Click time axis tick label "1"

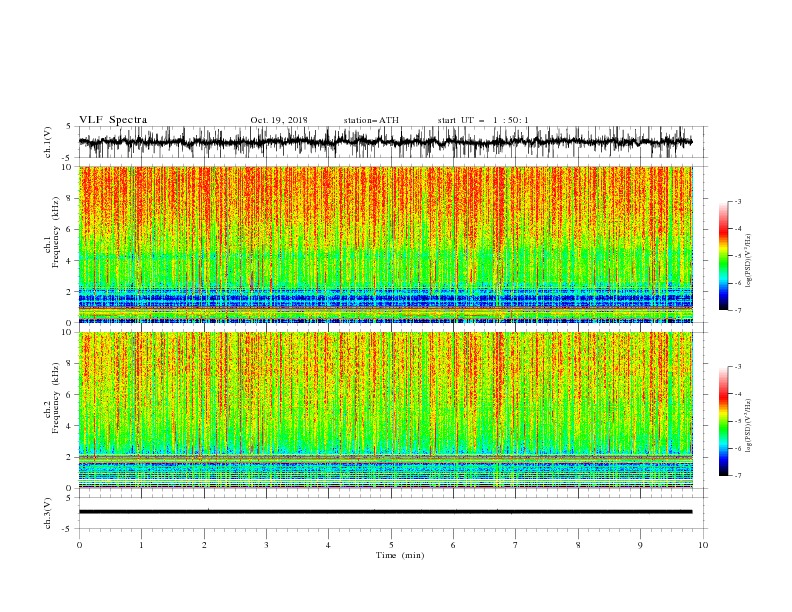click(x=141, y=545)
